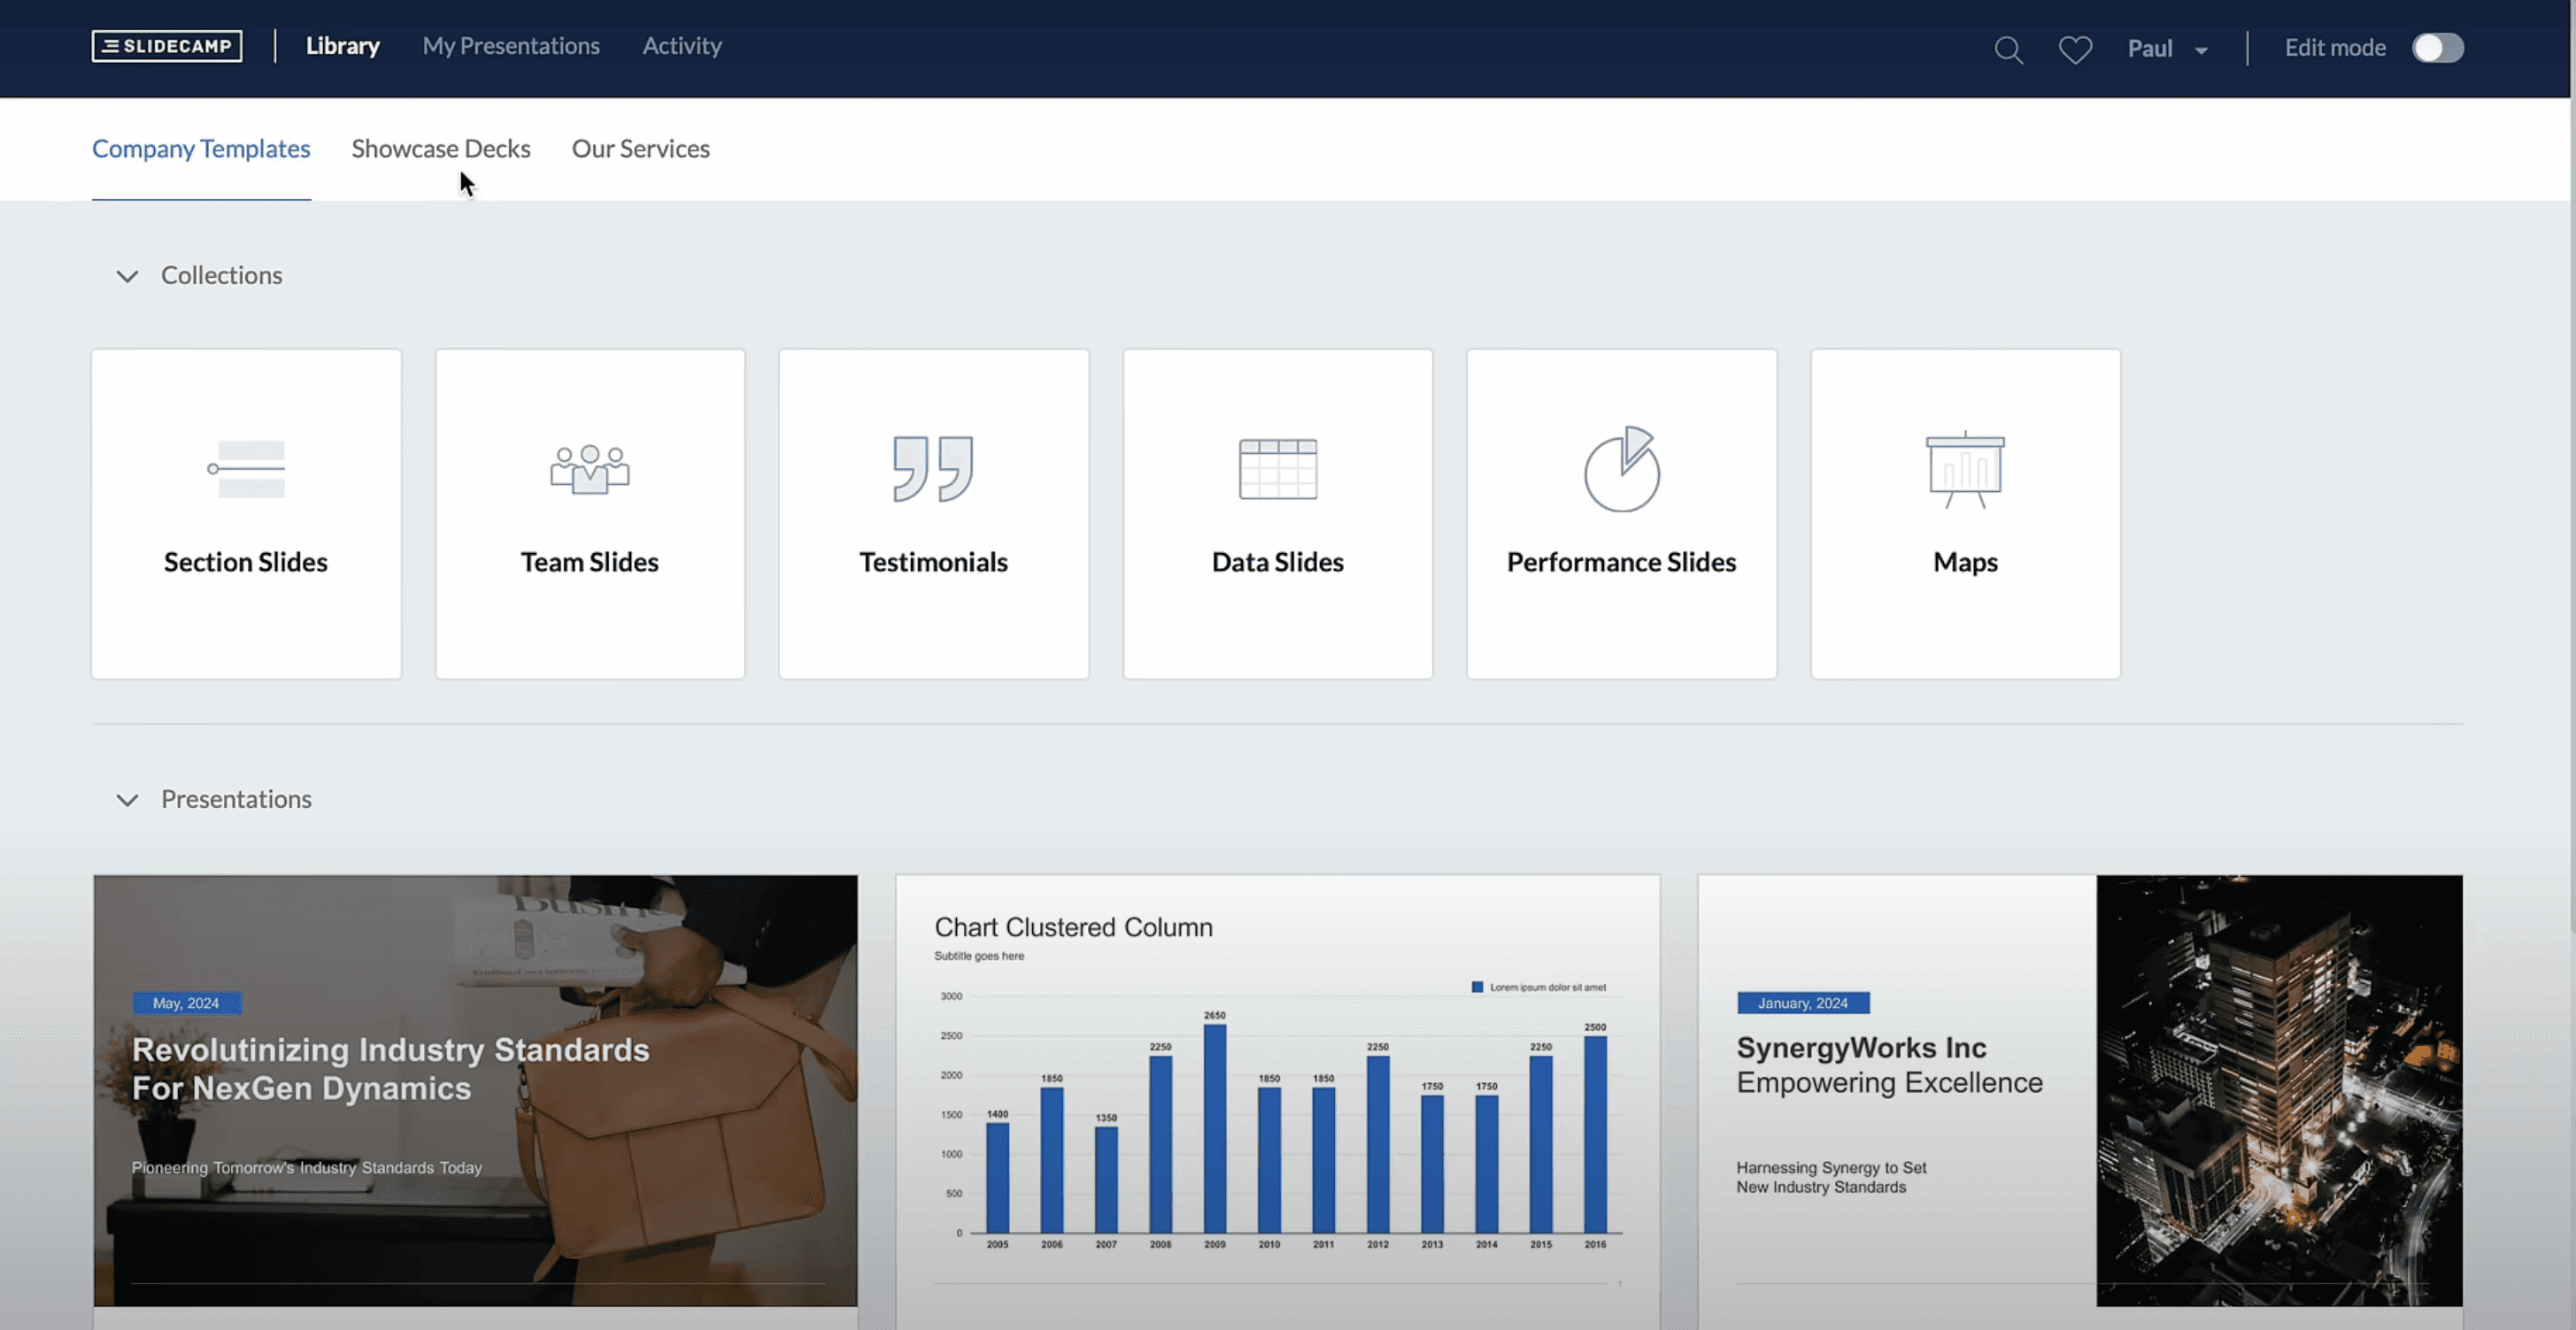Switch to Our Services tab
This screenshot has height=1330, width=2576.
640,148
